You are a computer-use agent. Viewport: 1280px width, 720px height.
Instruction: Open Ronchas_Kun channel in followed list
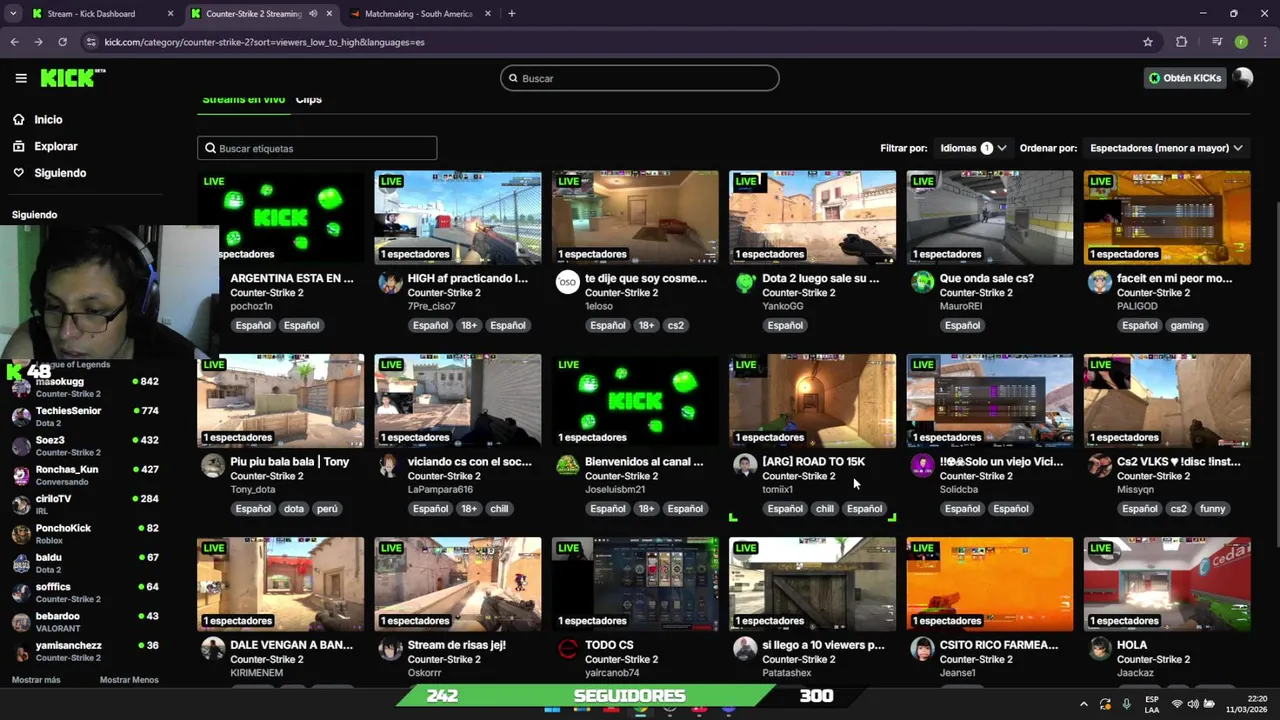pos(84,475)
